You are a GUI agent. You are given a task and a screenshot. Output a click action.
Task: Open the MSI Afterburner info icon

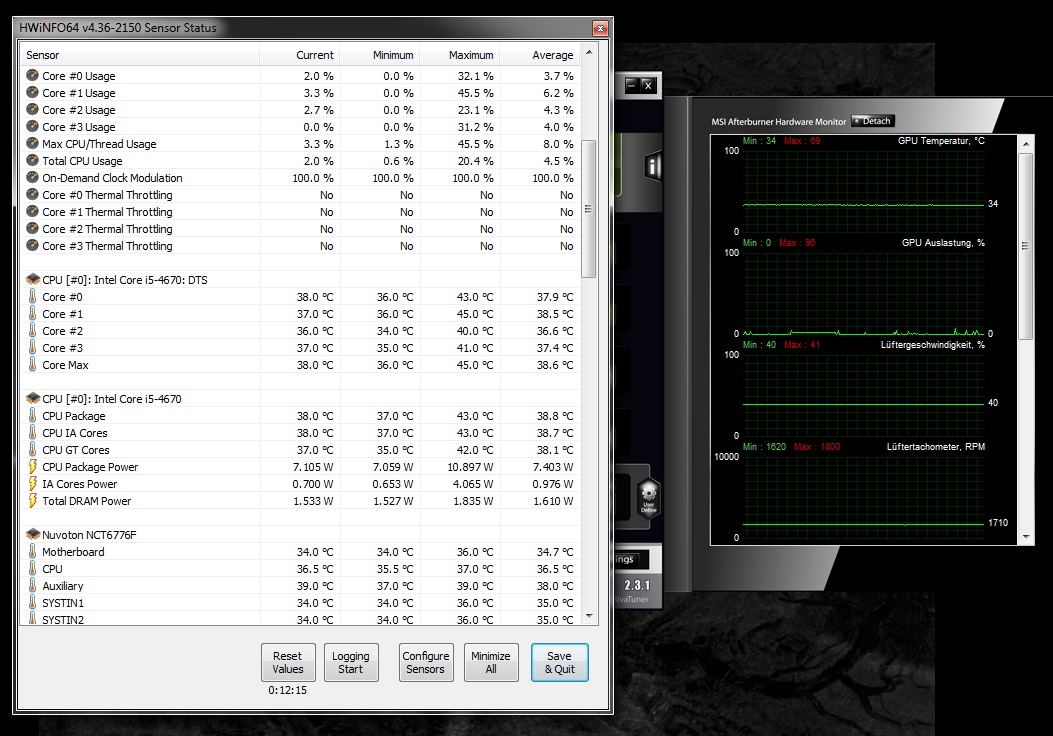[653, 166]
